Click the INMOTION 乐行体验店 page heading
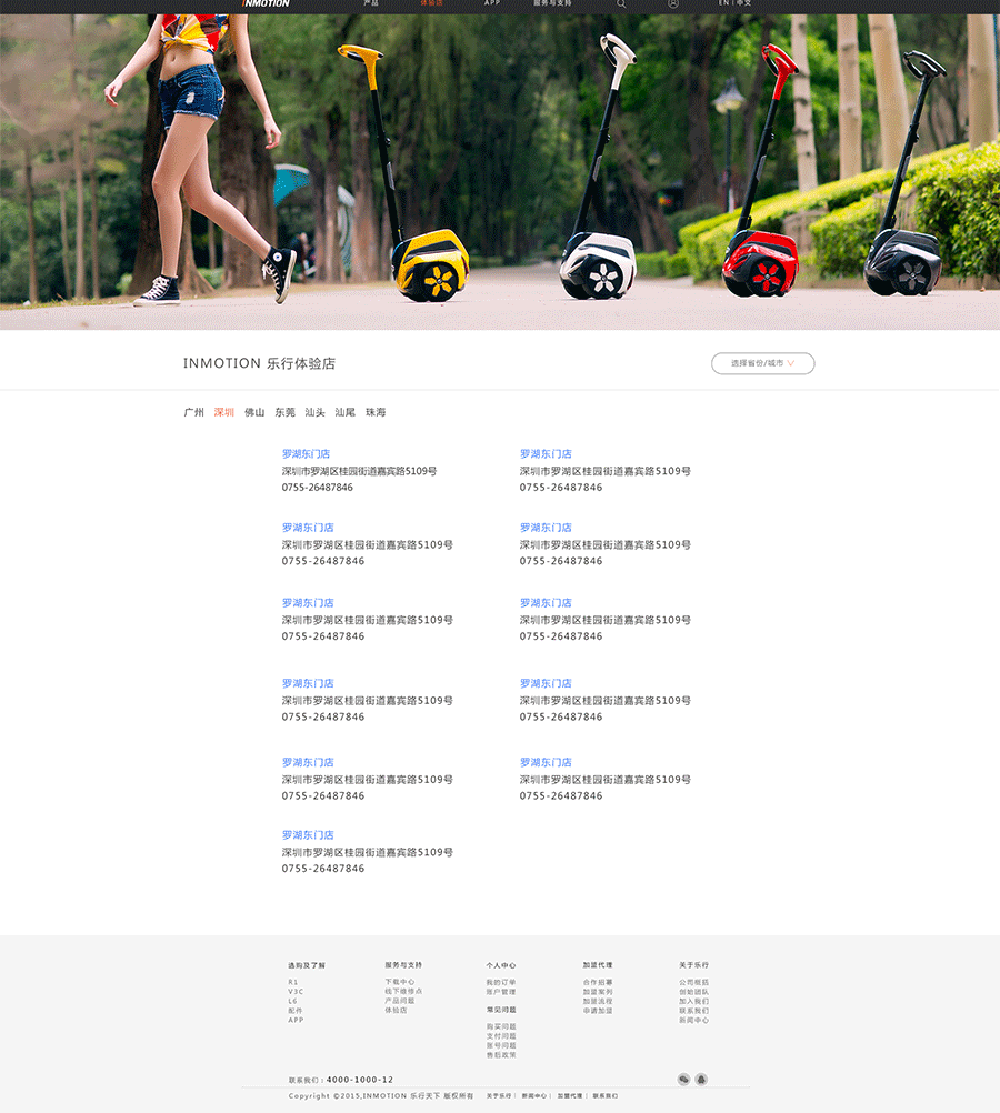 point(259,363)
